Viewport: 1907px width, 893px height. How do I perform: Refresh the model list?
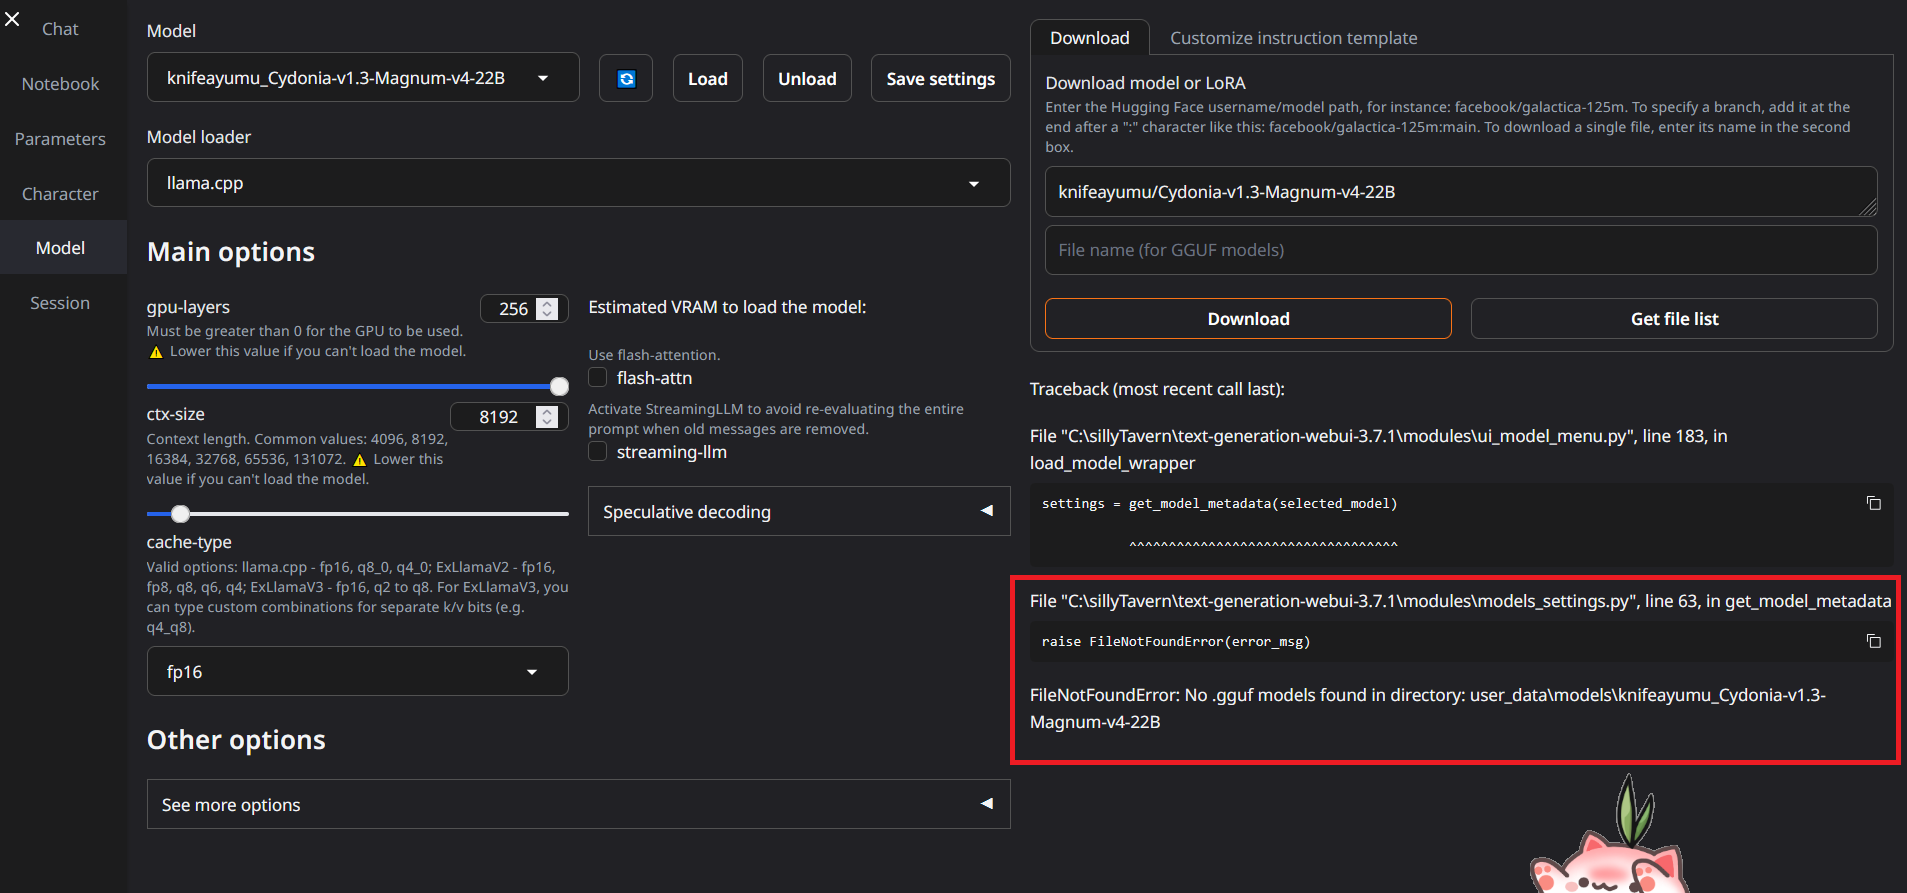point(626,79)
